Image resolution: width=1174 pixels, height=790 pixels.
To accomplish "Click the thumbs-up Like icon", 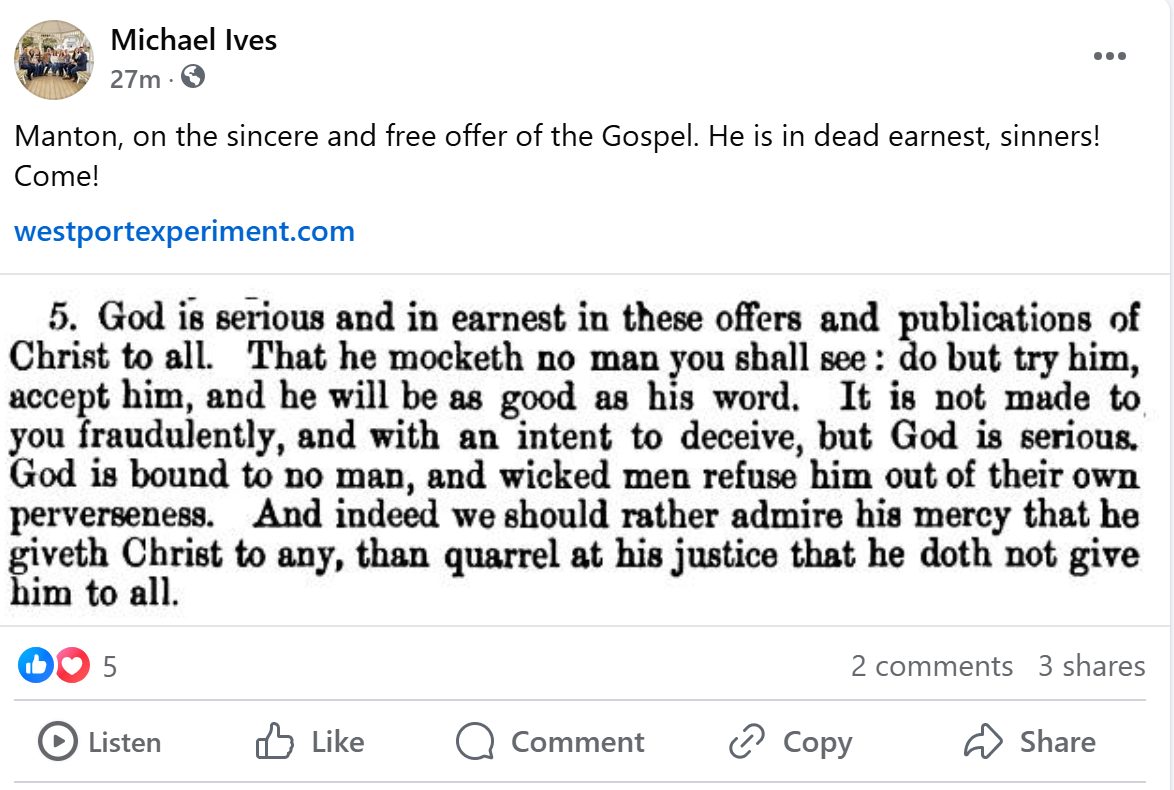I will [275, 742].
